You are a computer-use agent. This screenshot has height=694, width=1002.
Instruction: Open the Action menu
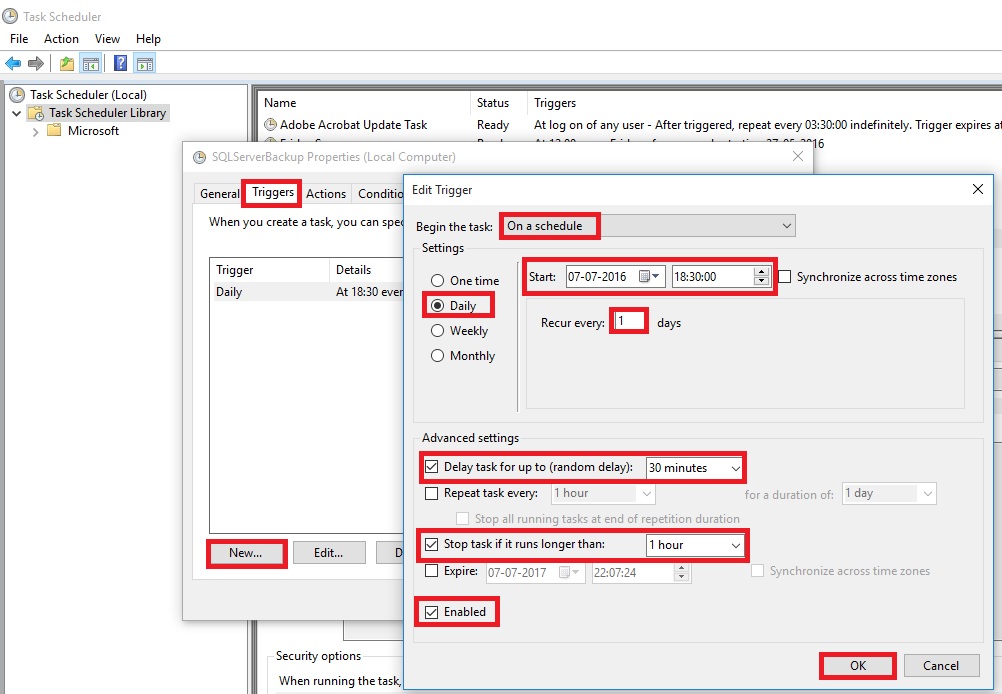(61, 39)
